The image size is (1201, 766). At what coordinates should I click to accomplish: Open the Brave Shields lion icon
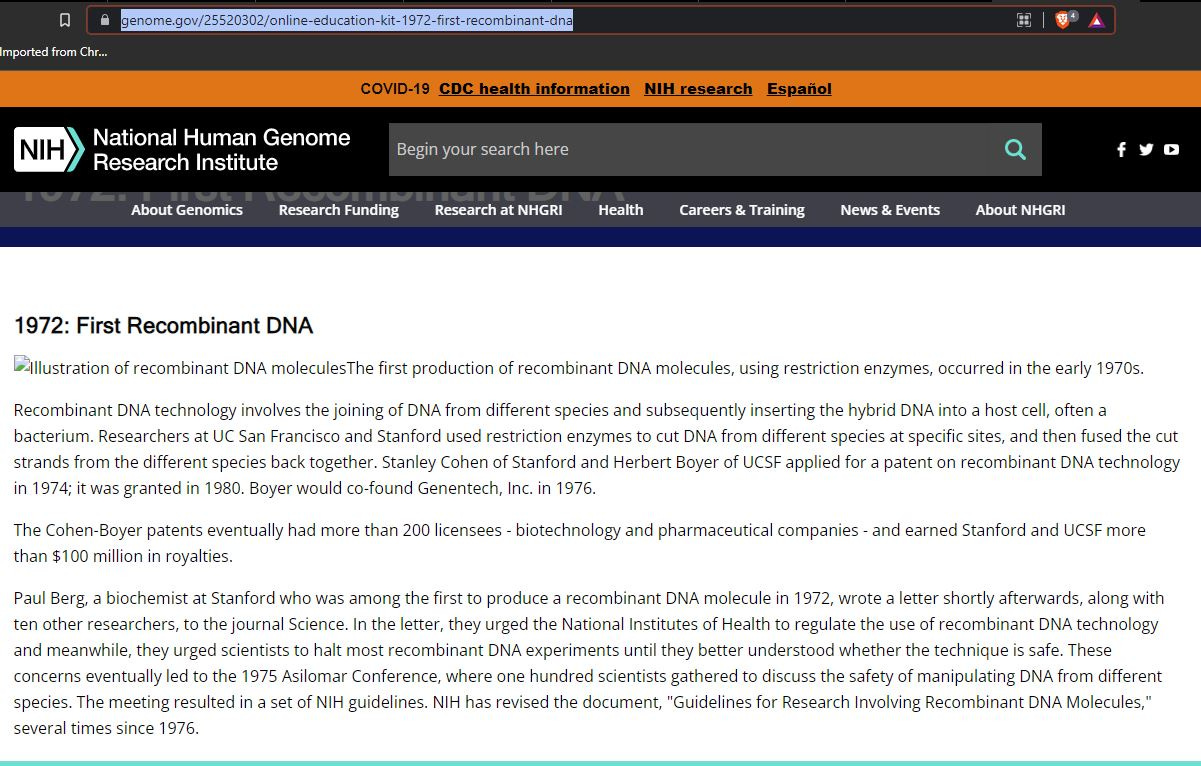(1063, 19)
